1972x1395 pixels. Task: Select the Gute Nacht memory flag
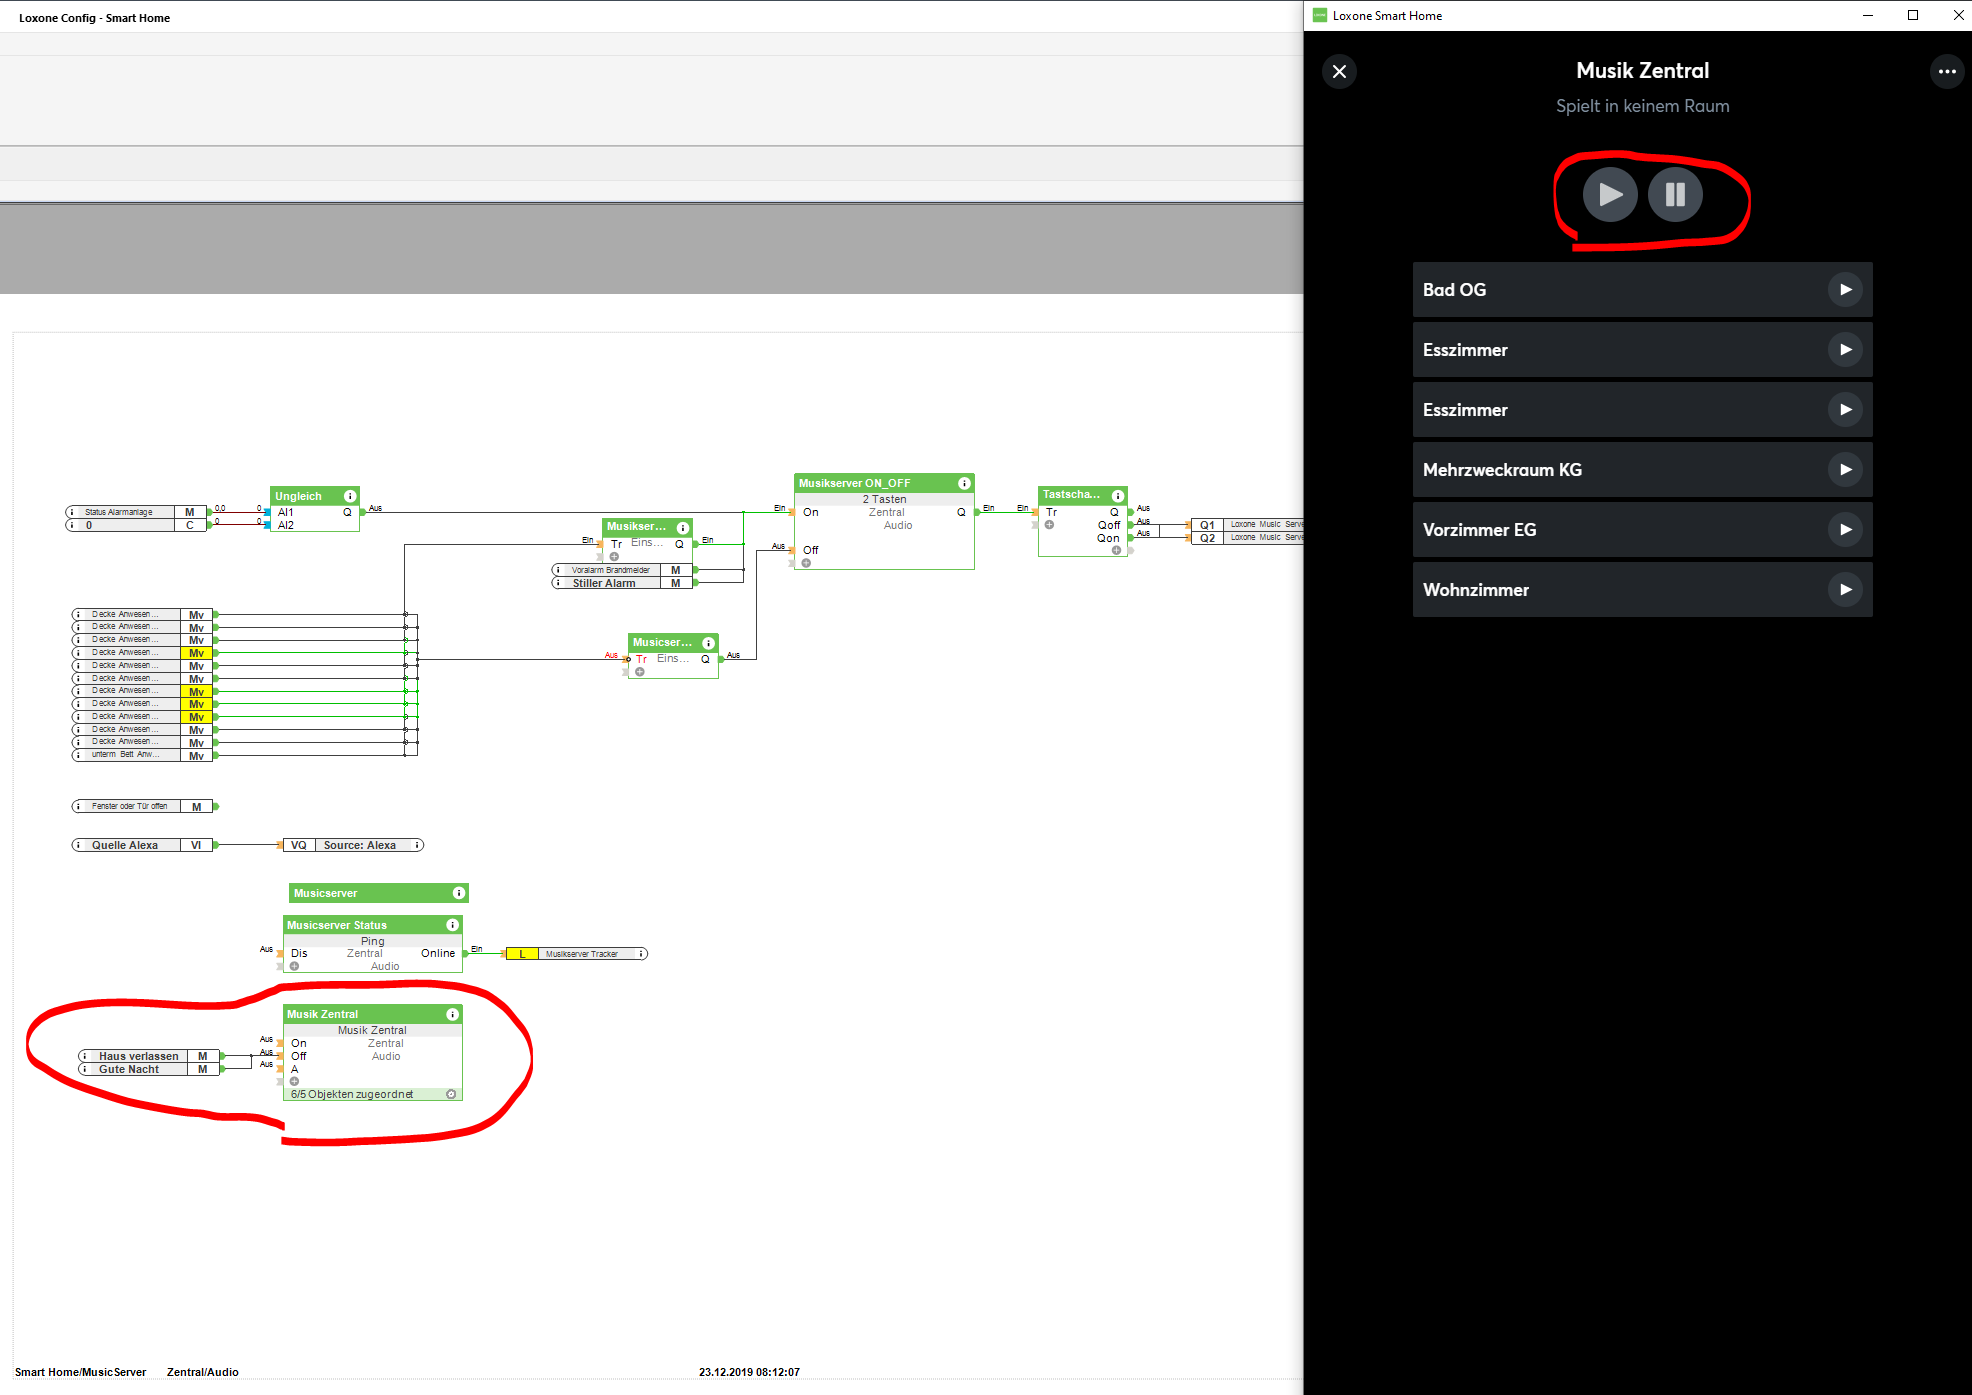click(x=128, y=1069)
